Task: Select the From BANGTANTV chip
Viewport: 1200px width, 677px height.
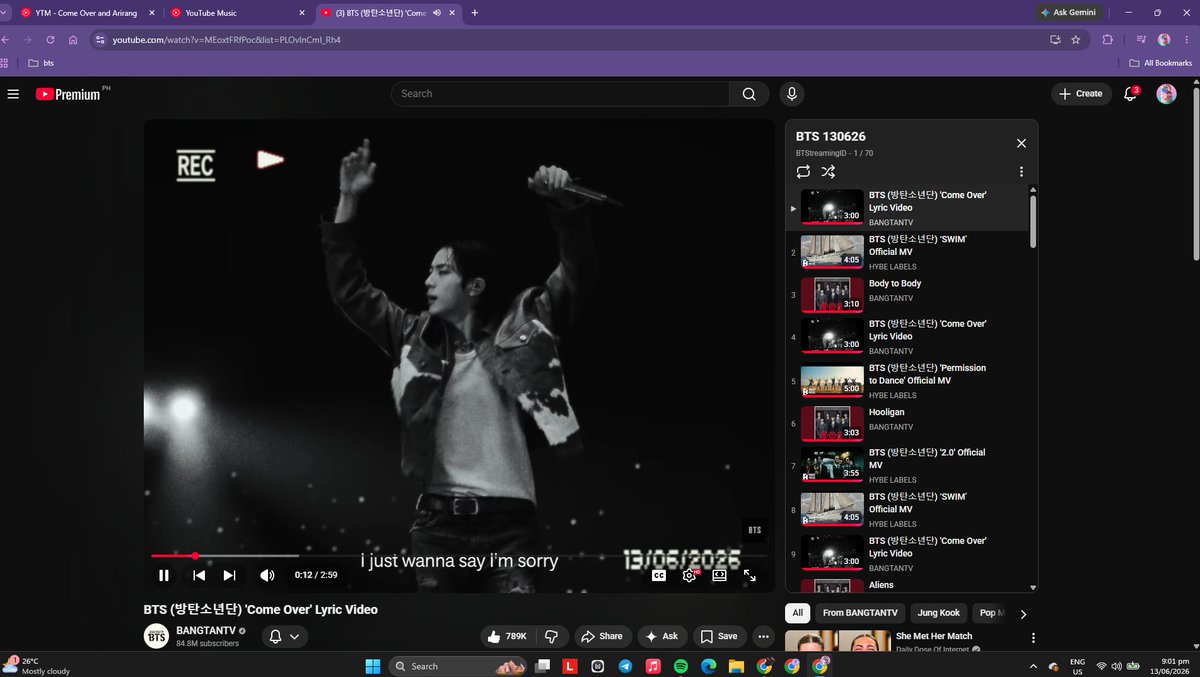Action: pos(860,613)
